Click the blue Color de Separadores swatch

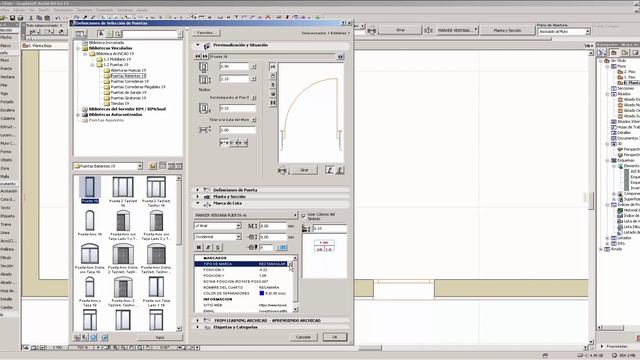262,293
